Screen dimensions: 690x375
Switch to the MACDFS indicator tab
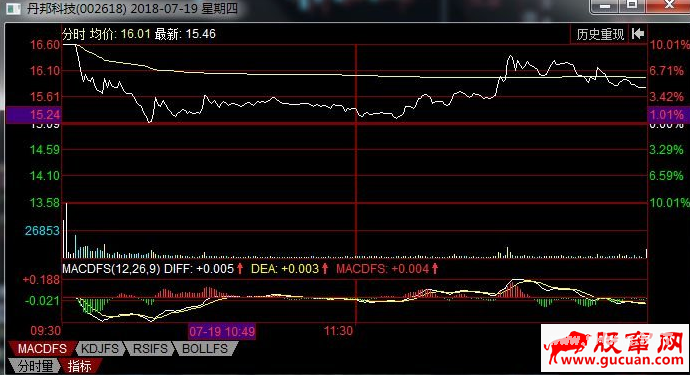42,349
